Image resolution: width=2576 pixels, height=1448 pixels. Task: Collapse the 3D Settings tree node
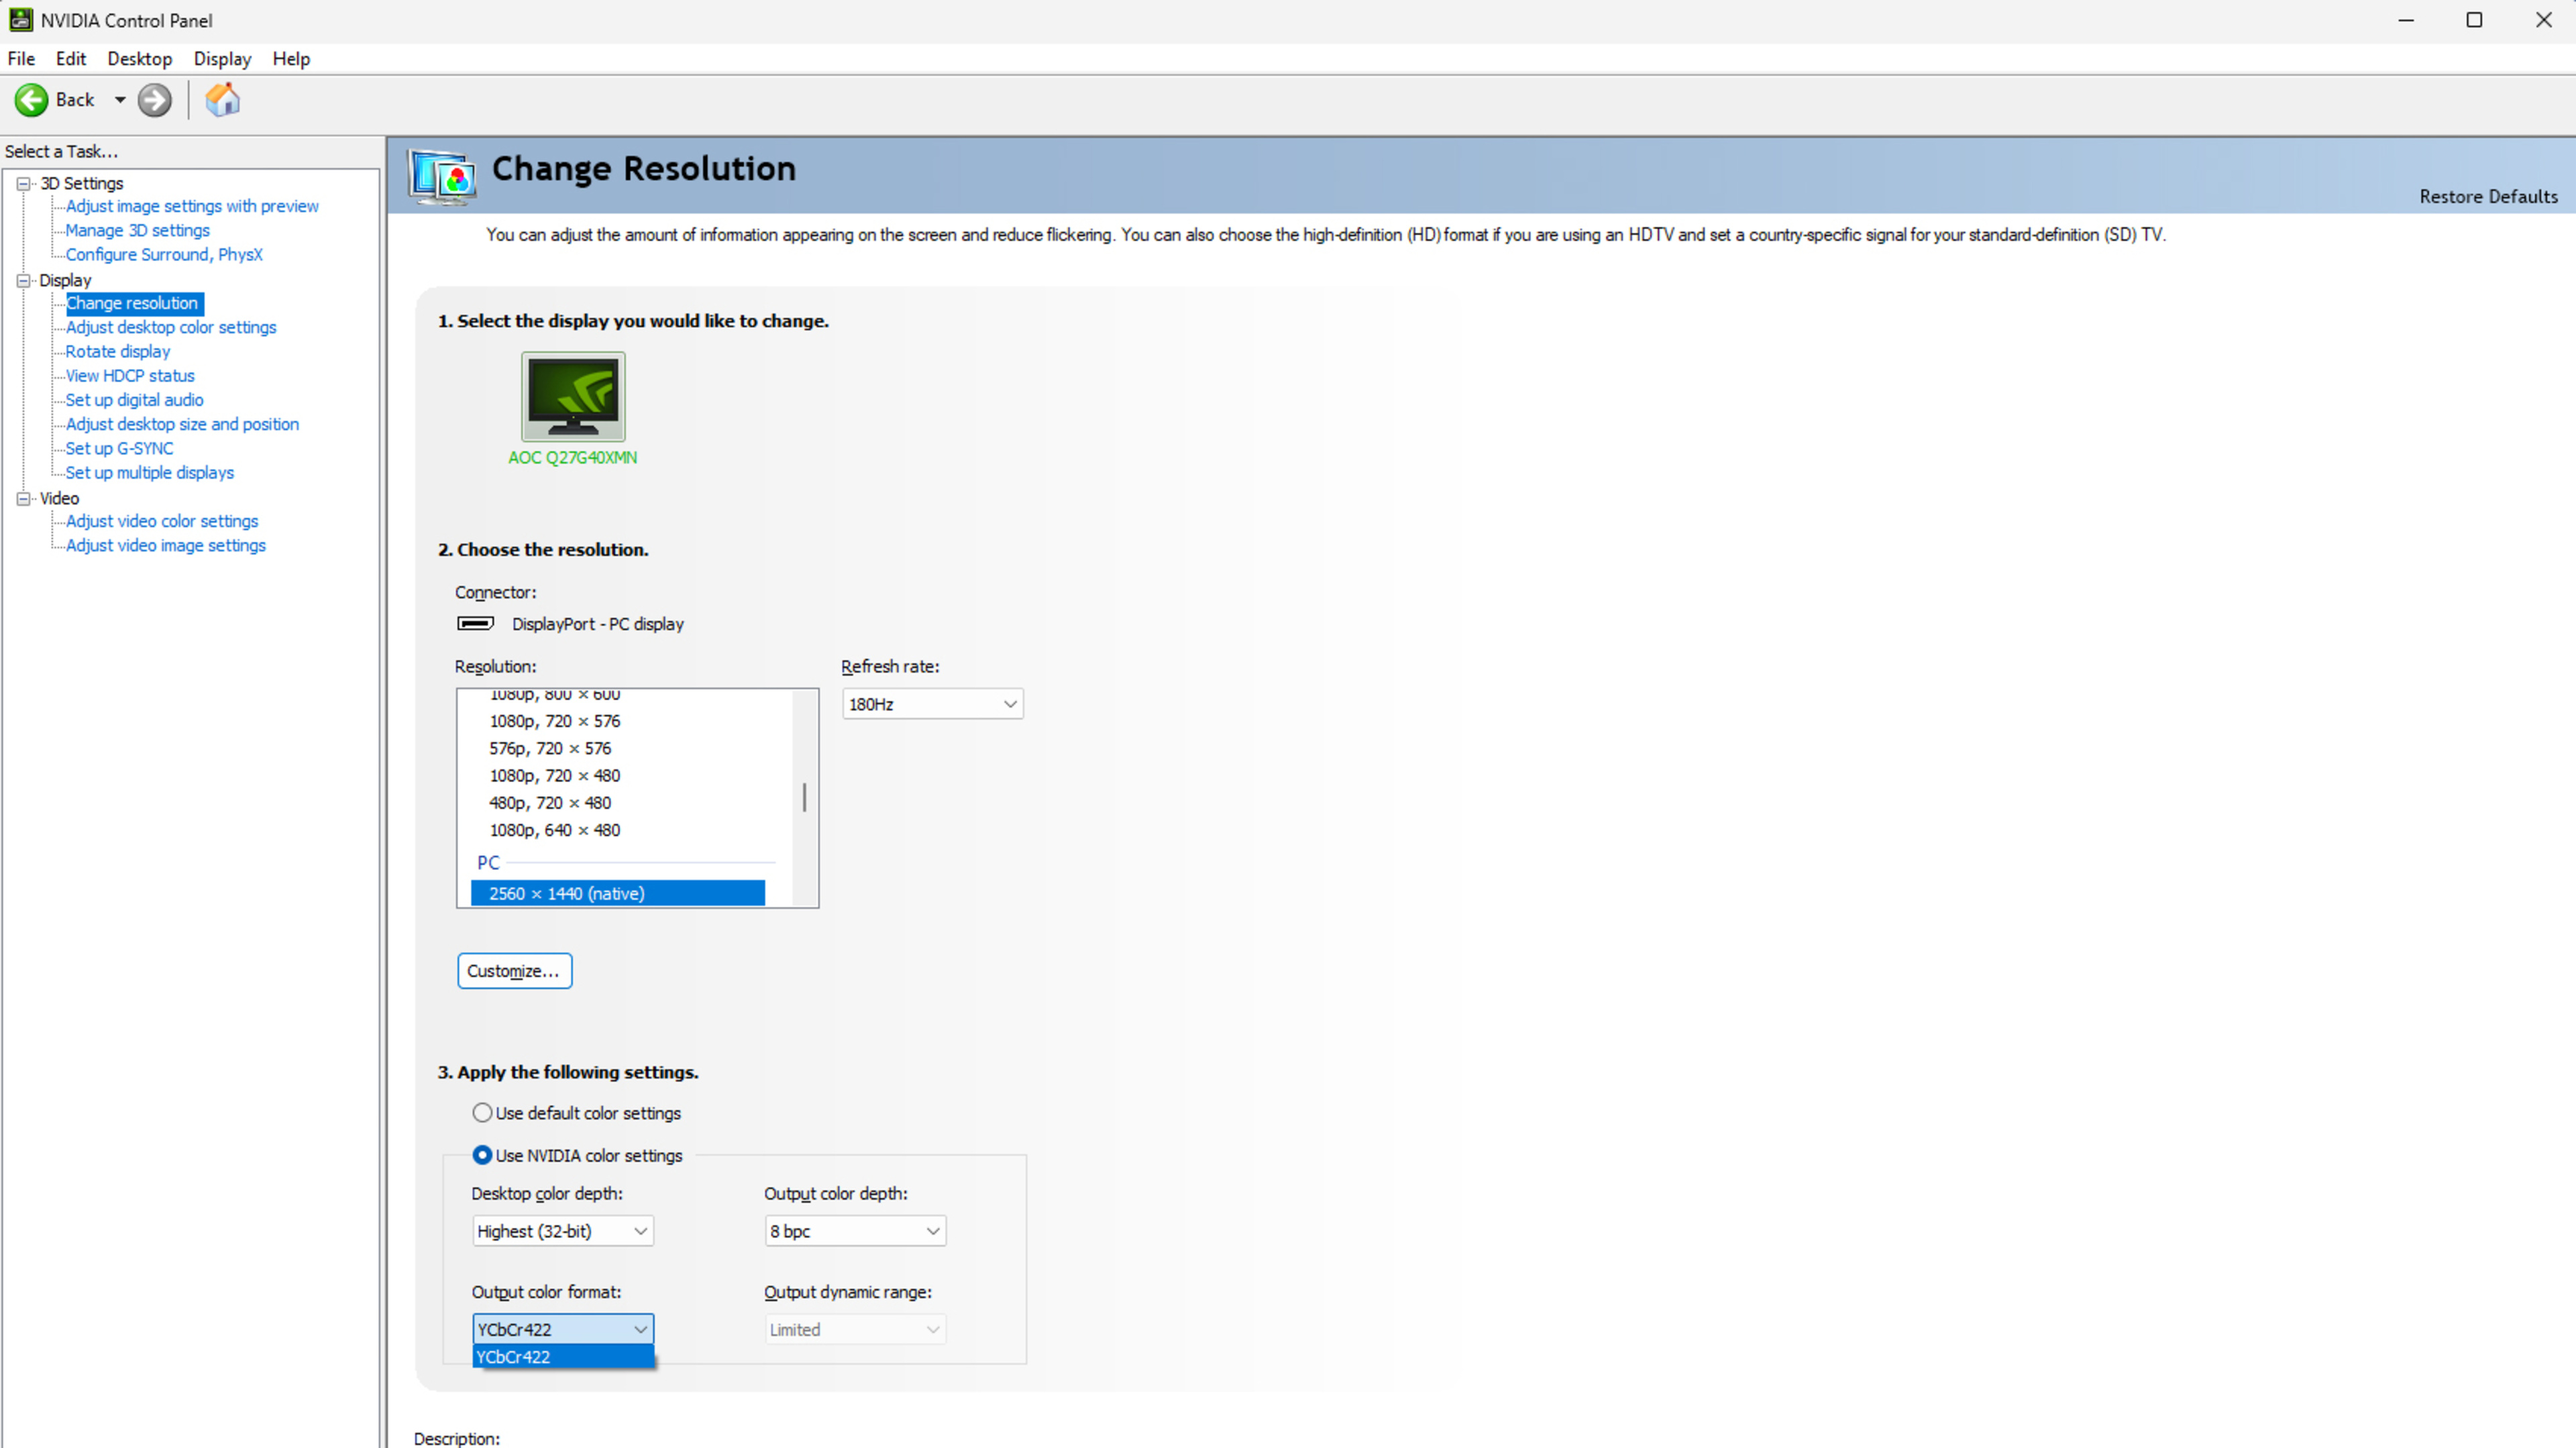point(24,184)
